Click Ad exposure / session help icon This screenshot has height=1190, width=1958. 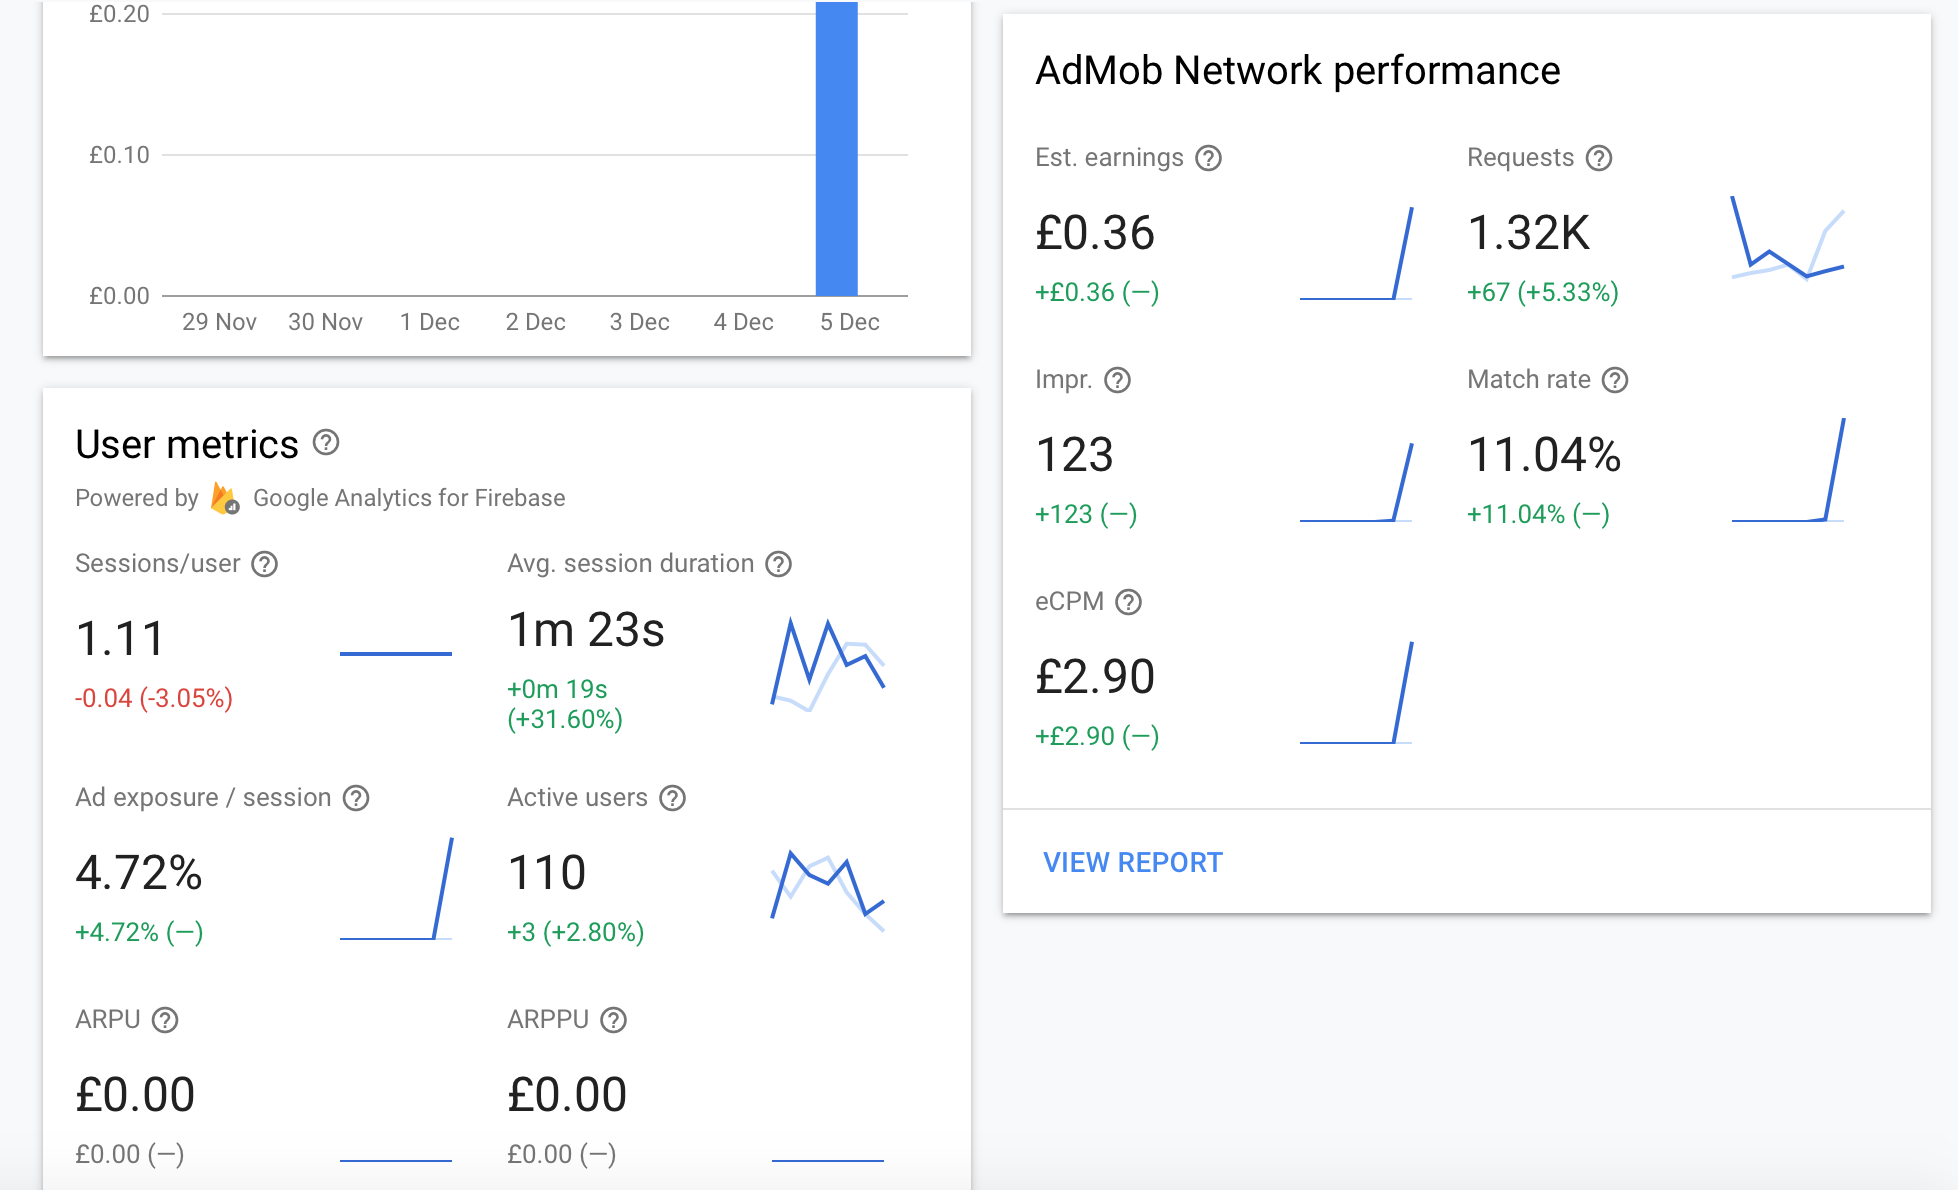[356, 798]
